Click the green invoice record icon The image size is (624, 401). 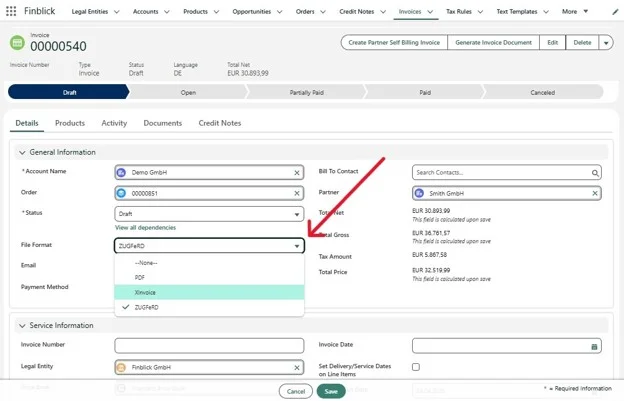tap(17, 43)
